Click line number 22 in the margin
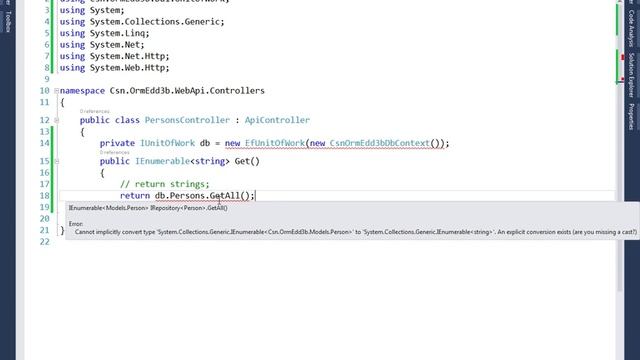The height and width of the screenshot is (360, 640). pos(44,242)
